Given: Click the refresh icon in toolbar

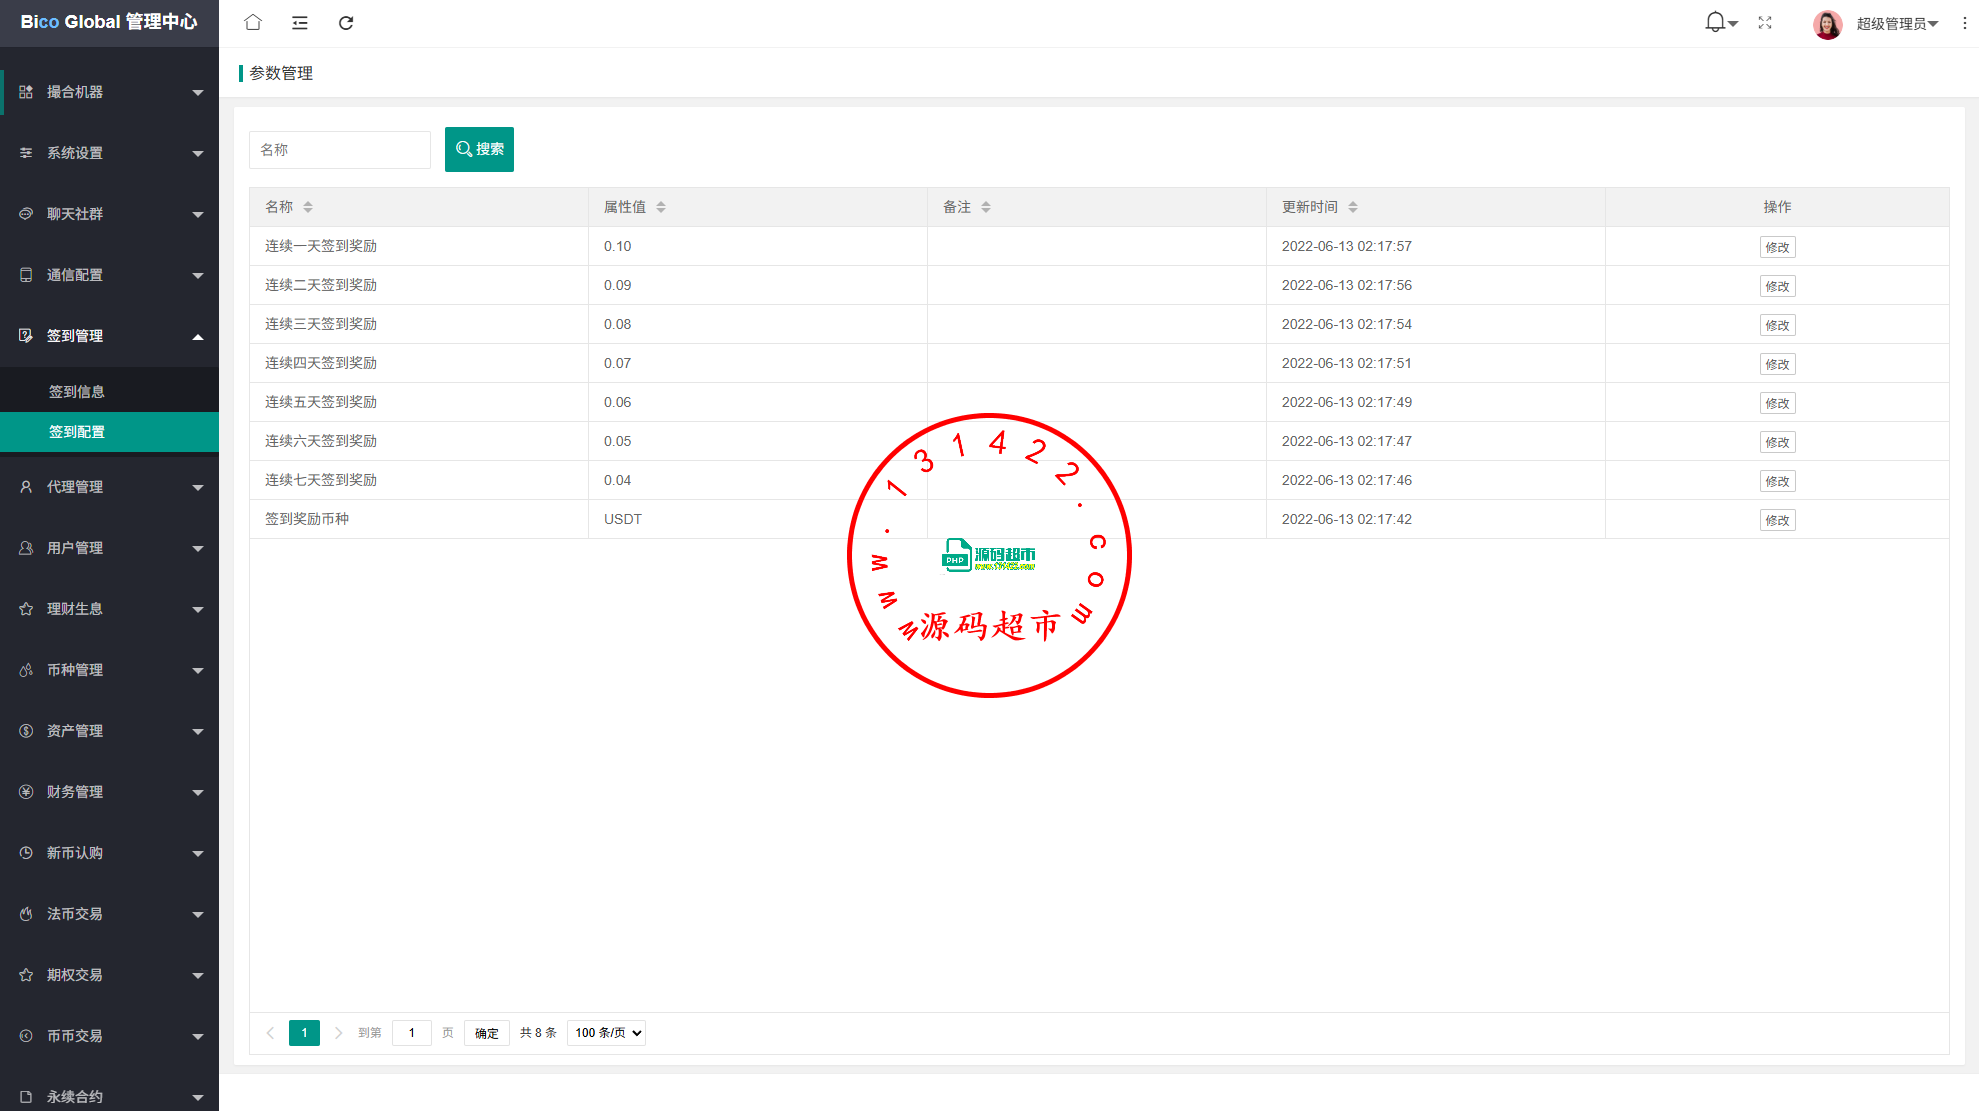Looking at the screenshot, I should click(346, 23).
